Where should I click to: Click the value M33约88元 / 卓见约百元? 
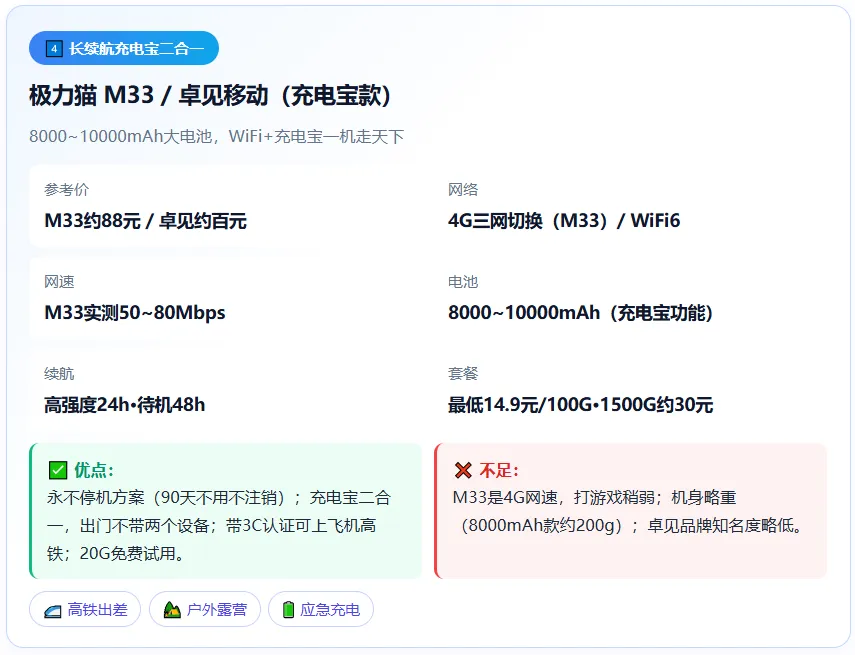146,221
